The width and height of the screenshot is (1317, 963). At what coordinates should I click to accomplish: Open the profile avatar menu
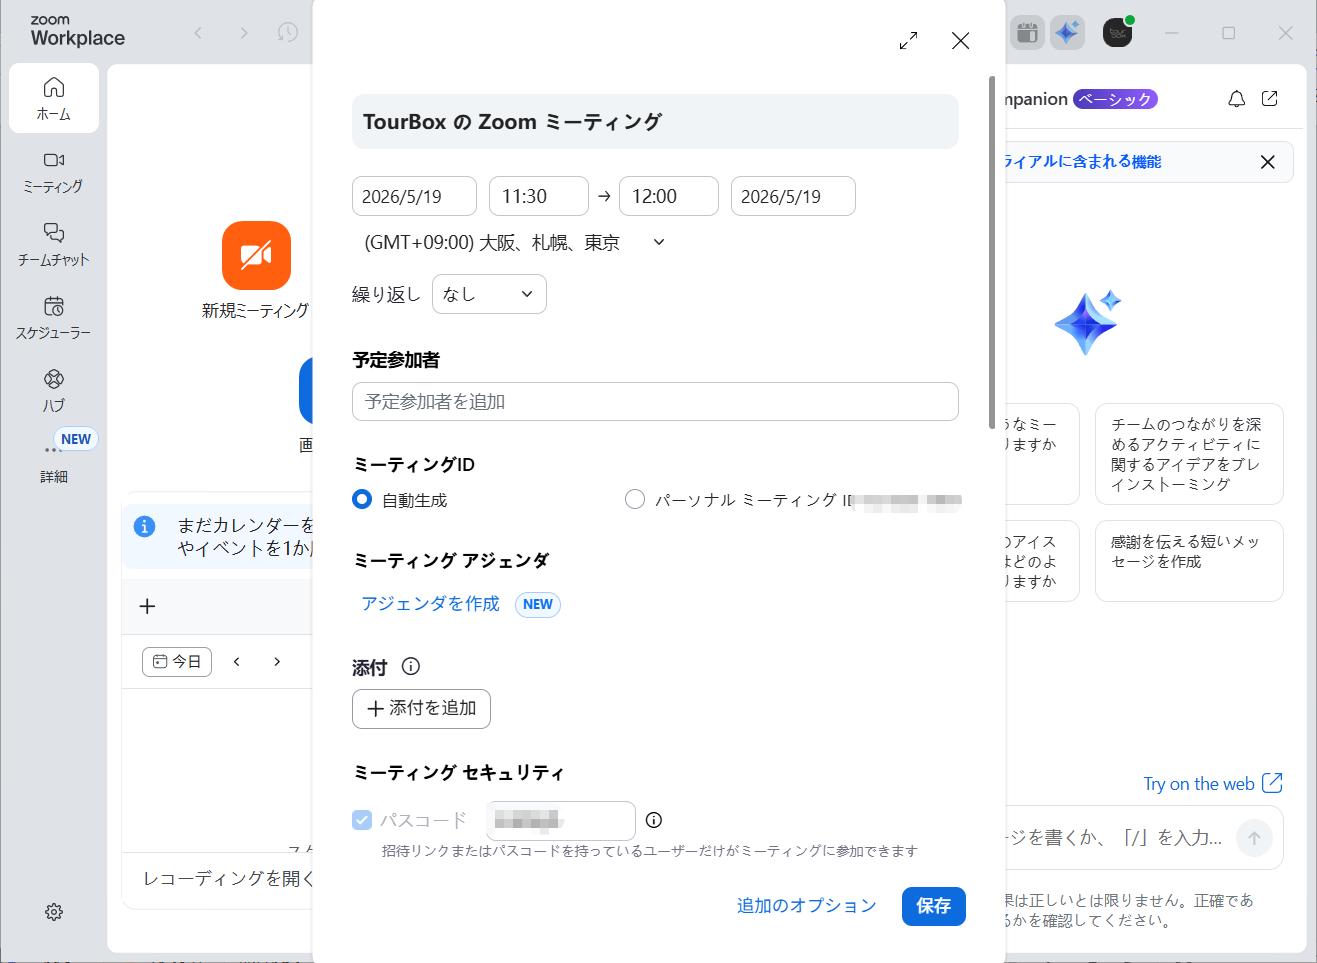(1118, 33)
